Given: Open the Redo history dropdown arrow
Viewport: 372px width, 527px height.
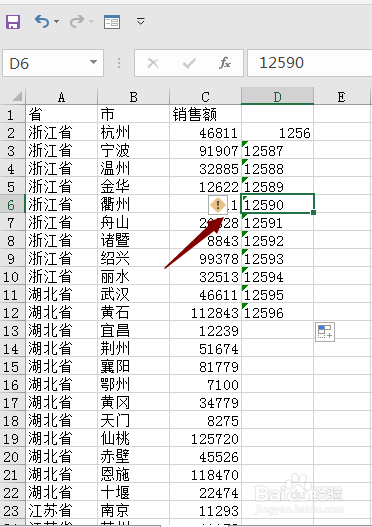Looking at the screenshot, I should coord(92,22).
